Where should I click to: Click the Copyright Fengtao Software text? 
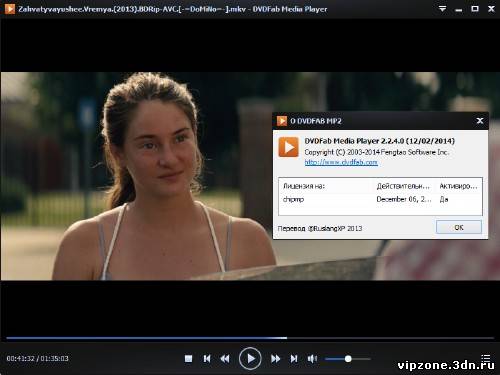pyautogui.click(x=377, y=152)
